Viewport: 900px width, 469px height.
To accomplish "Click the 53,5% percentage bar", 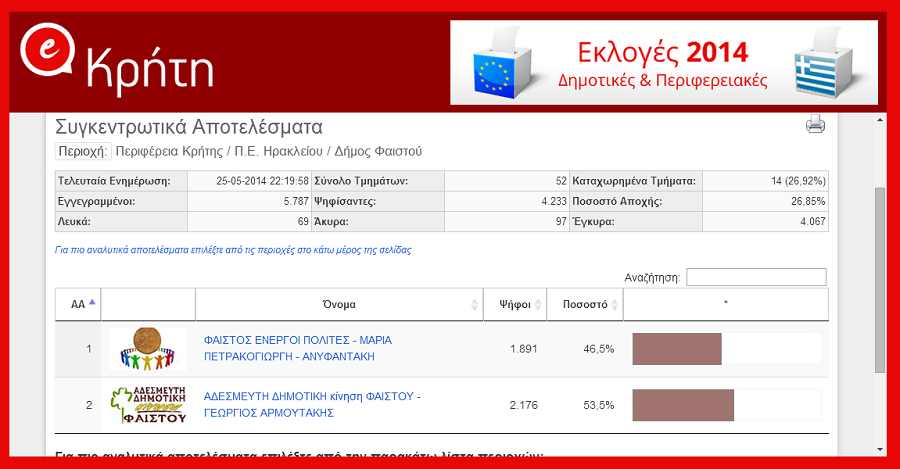I will click(x=683, y=405).
